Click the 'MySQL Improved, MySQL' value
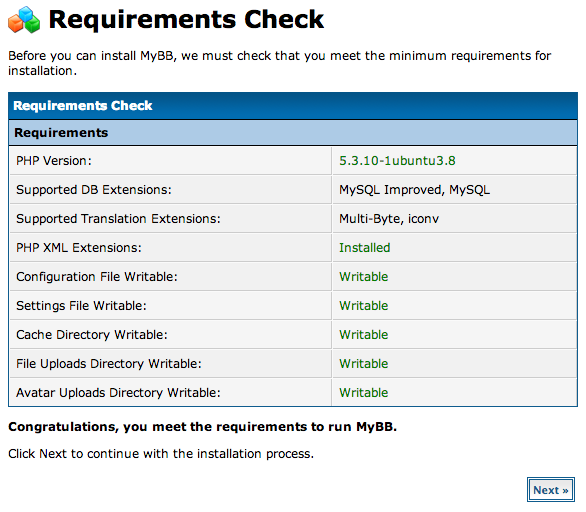Viewport: 586px width, 512px height. [x=414, y=190]
